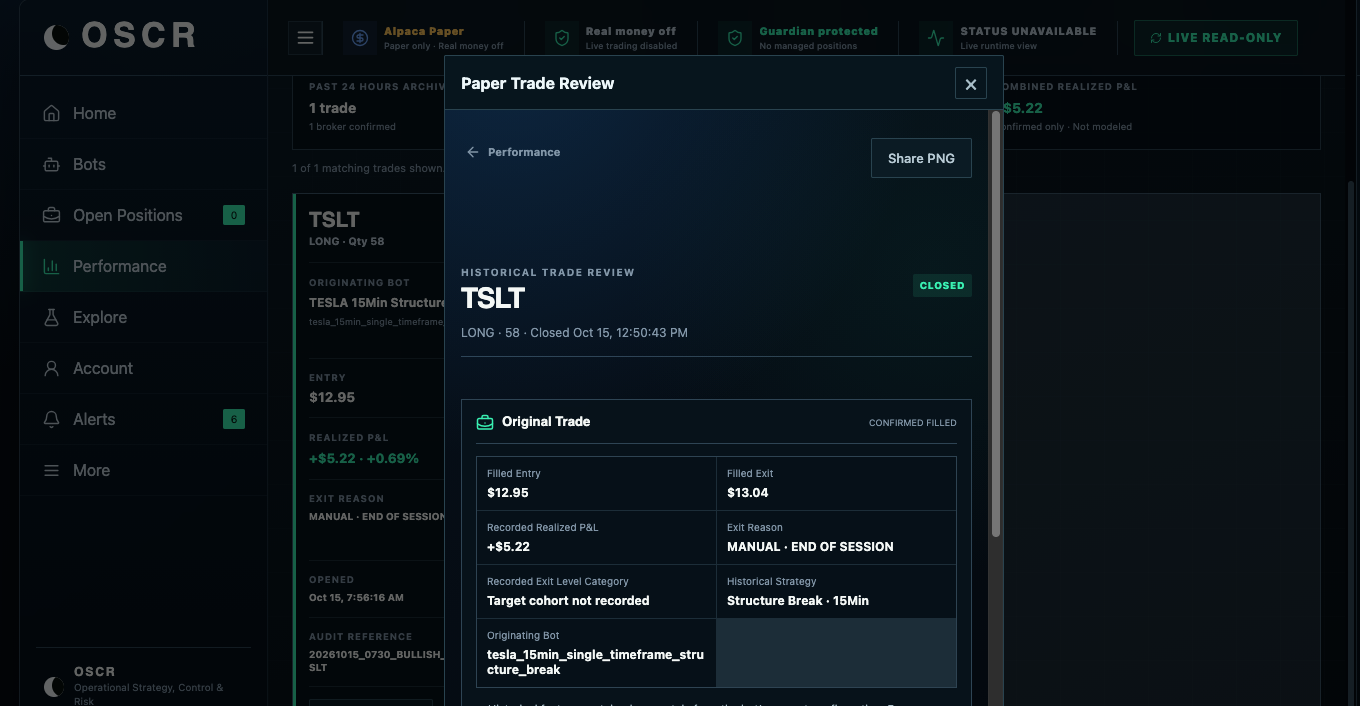Click the Performance bar chart icon

[51, 266]
